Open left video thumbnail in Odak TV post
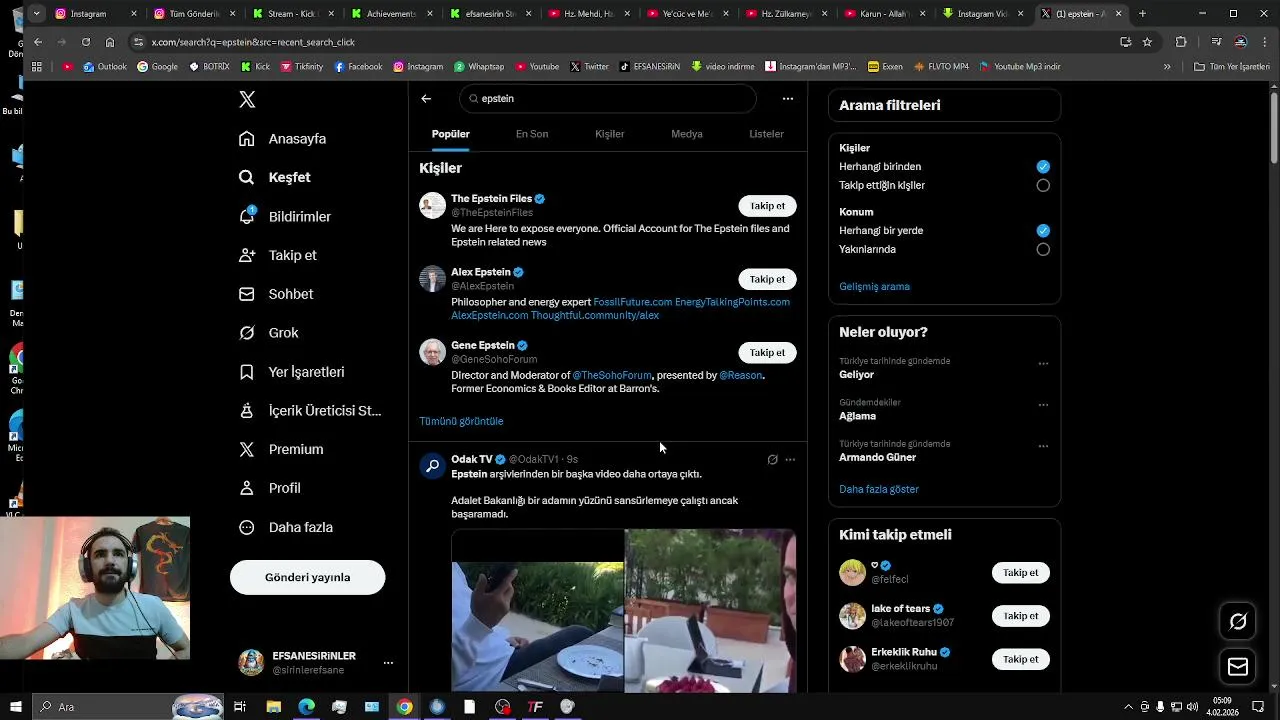1280x720 pixels. (x=538, y=610)
